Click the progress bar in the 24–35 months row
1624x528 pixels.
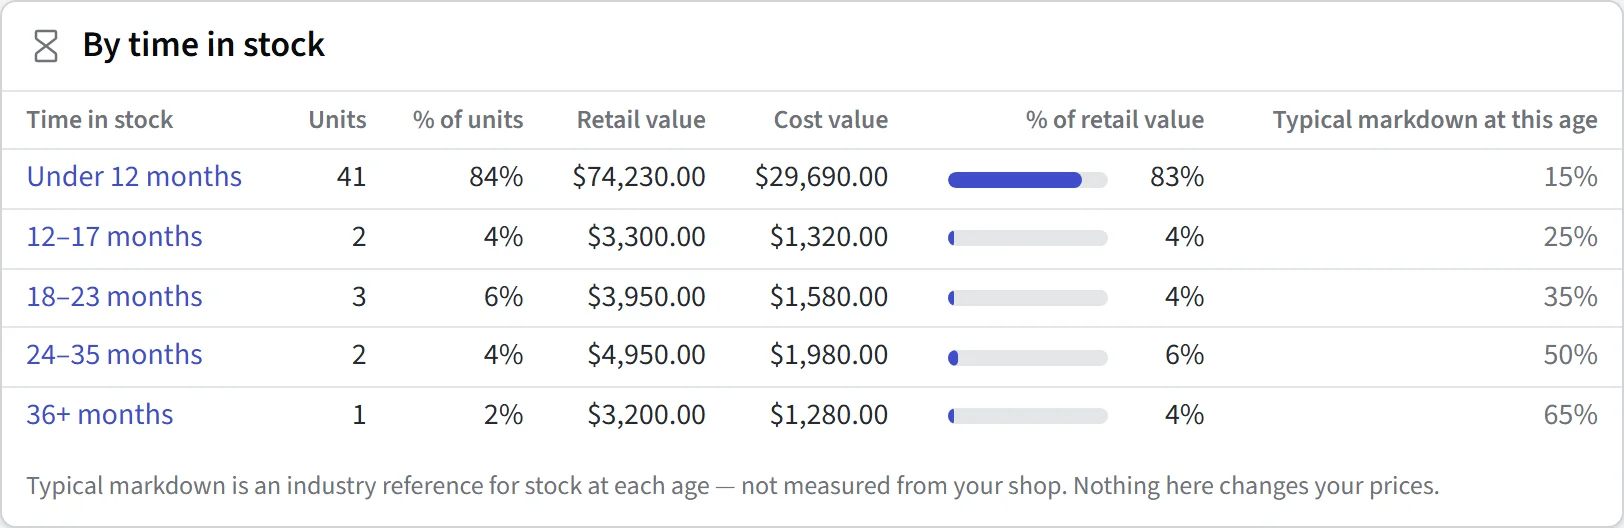pos(1028,358)
